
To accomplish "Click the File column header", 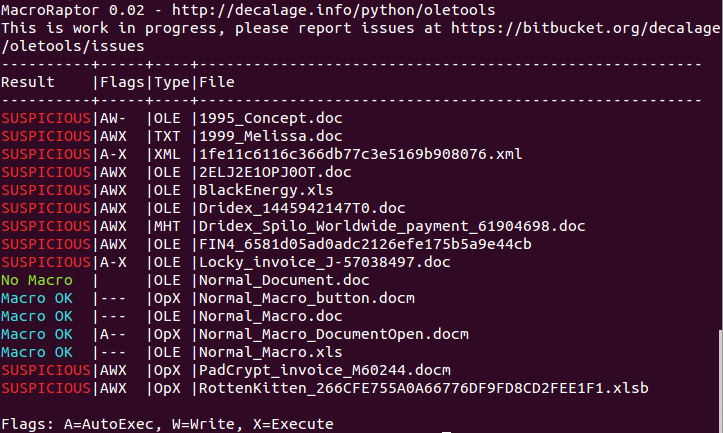I will pos(217,82).
